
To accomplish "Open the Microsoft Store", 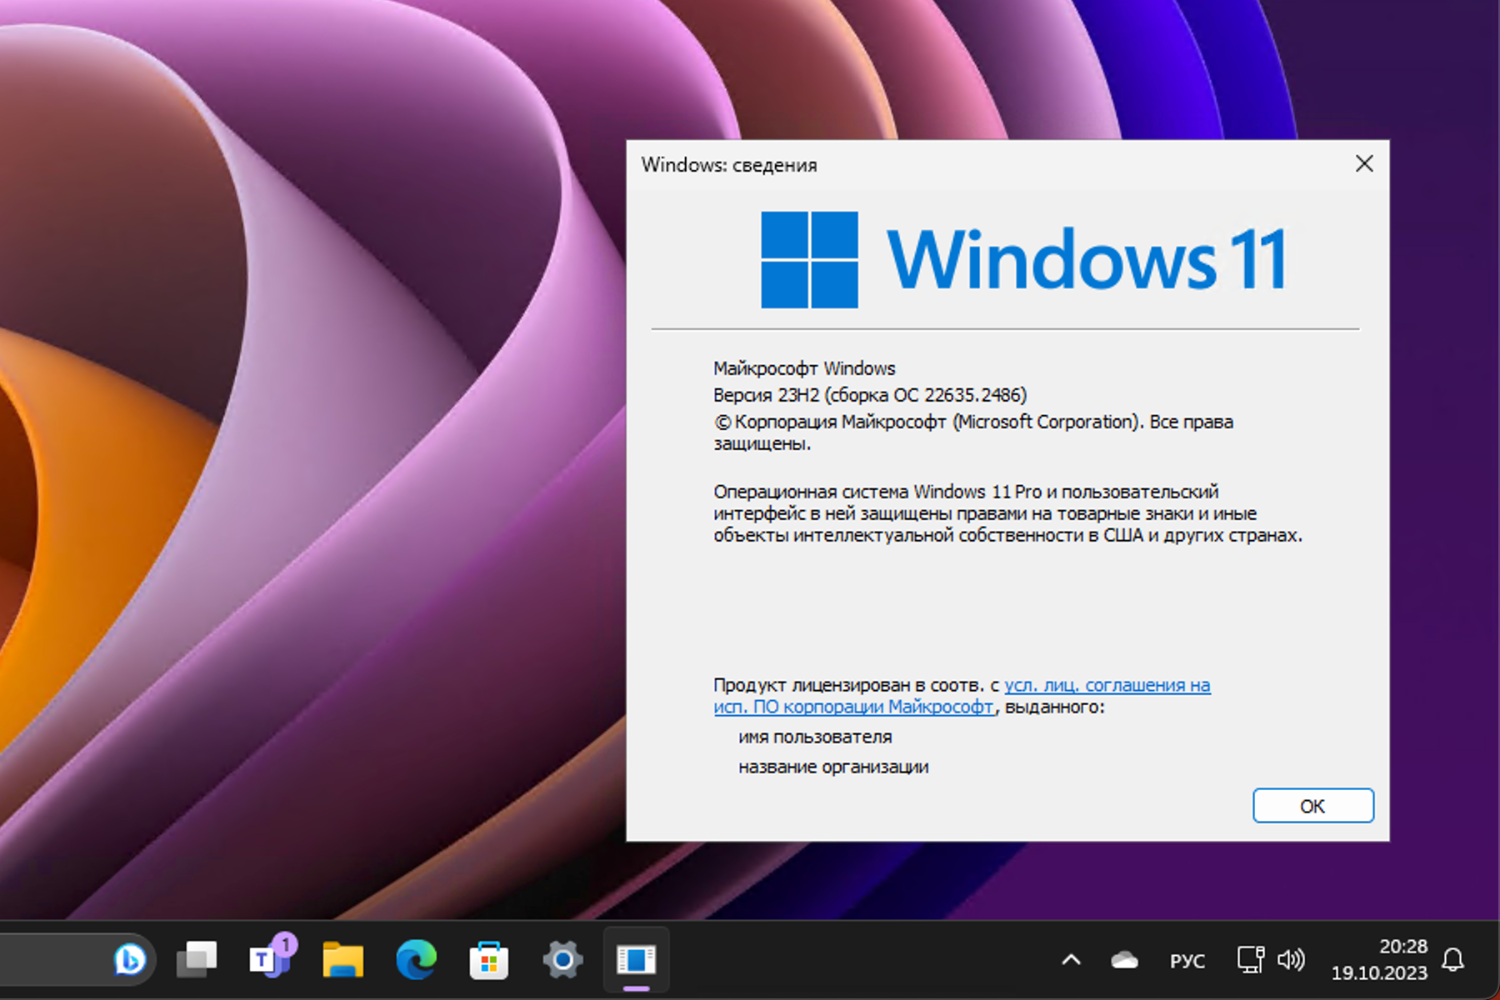I will pyautogui.click(x=489, y=958).
